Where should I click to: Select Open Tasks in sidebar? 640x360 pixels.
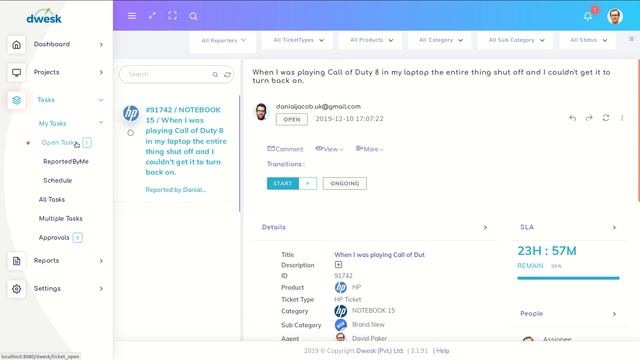pyautogui.click(x=58, y=142)
